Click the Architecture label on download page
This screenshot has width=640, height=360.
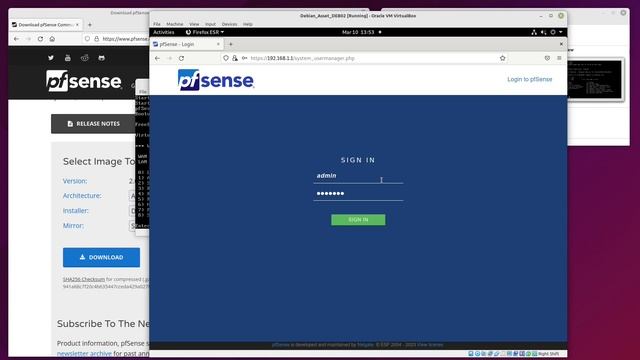coord(82,196)
